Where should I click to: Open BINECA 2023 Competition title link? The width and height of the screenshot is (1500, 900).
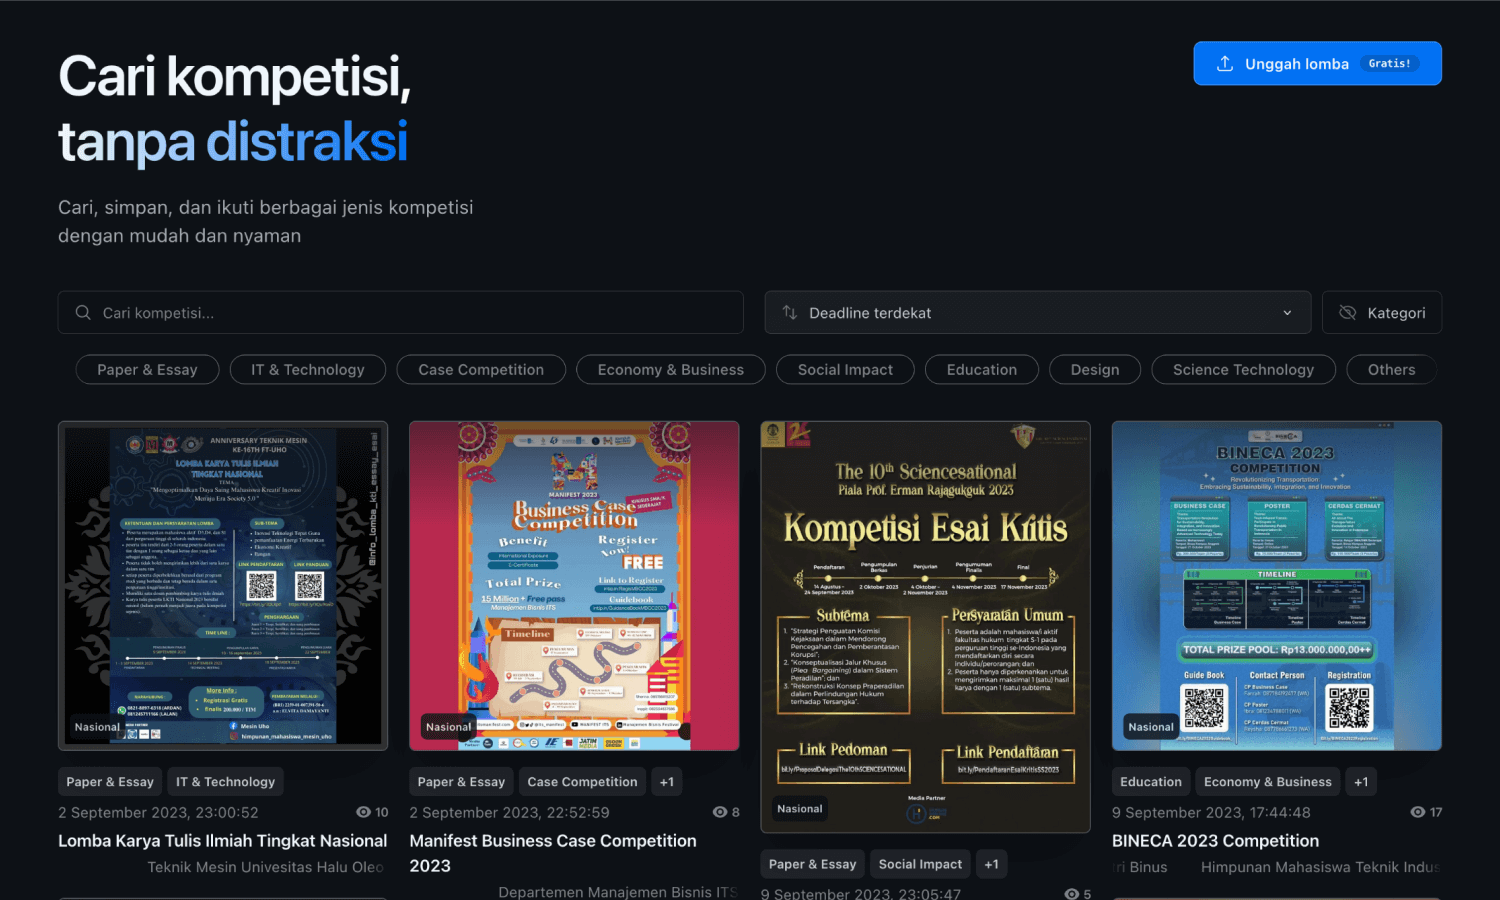point(1215,841)
